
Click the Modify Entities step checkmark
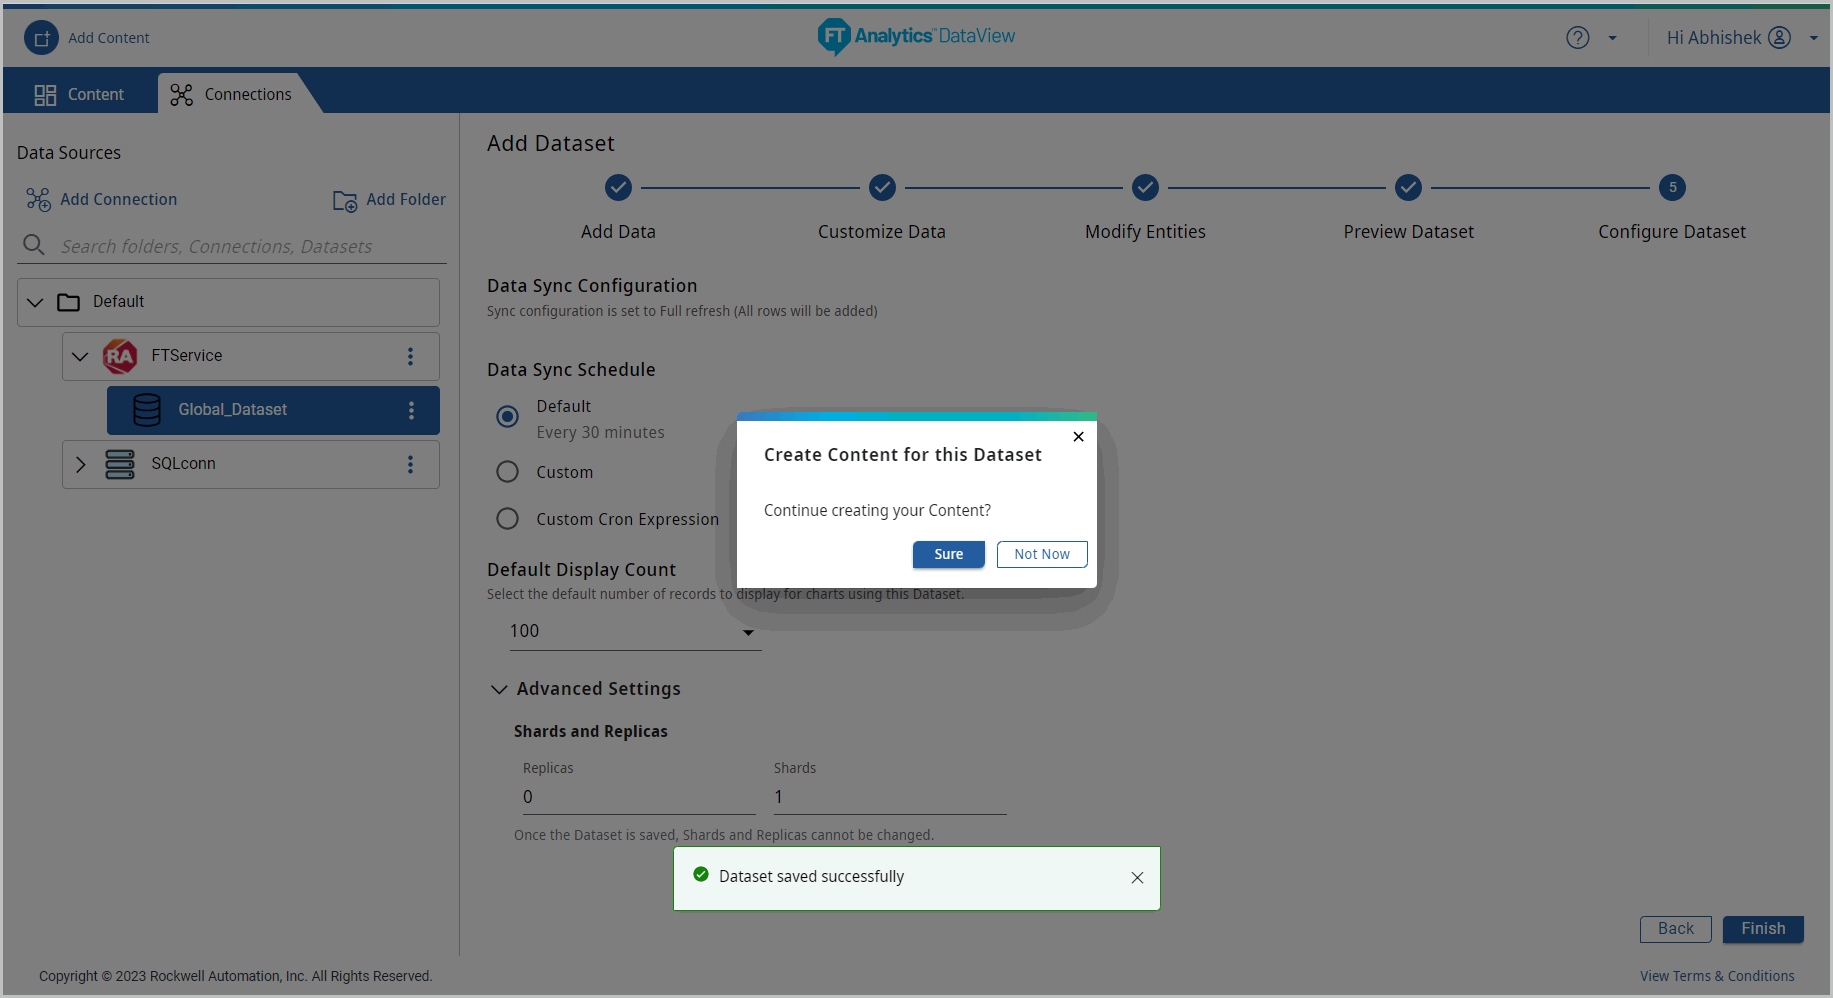coord(1145,187)
